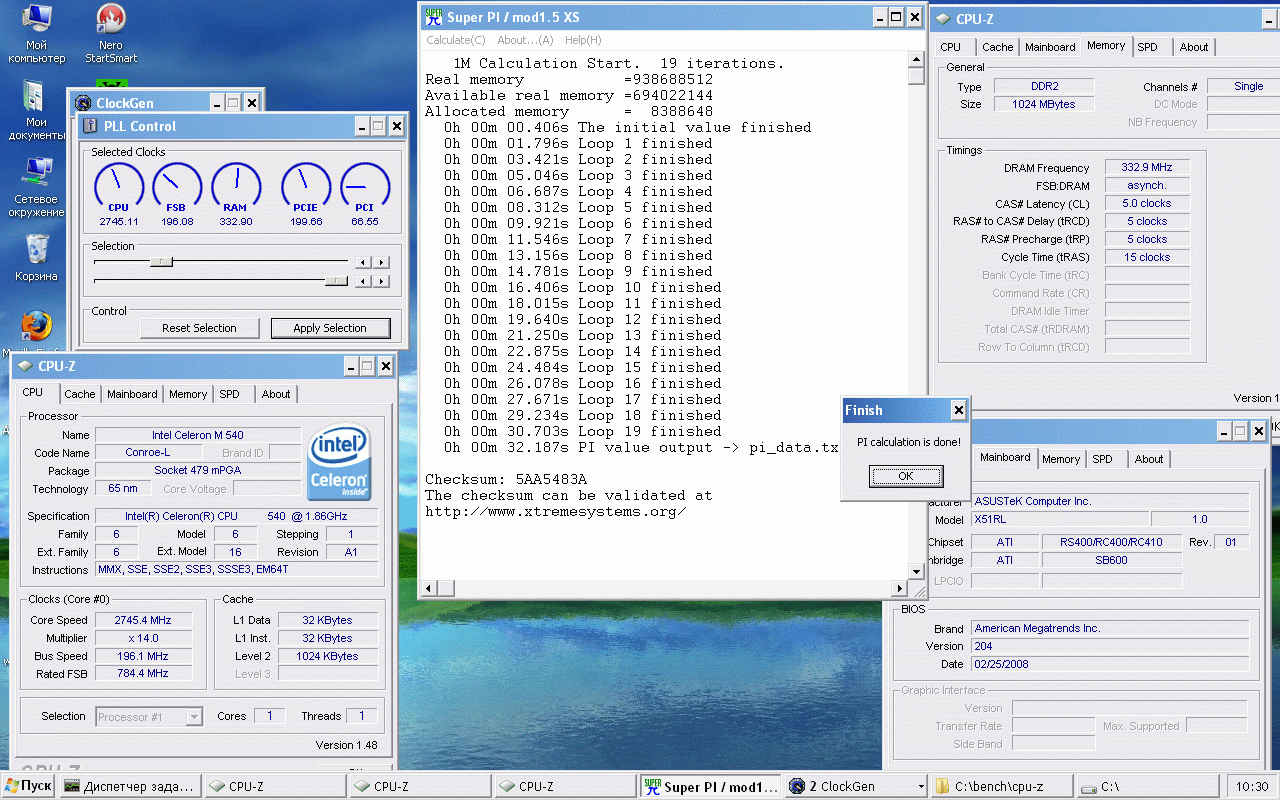Switch to Memory tab in left CPU-Z window
Screen dimensions: 1280x800
pyautogui.click(x=188, y=394)
